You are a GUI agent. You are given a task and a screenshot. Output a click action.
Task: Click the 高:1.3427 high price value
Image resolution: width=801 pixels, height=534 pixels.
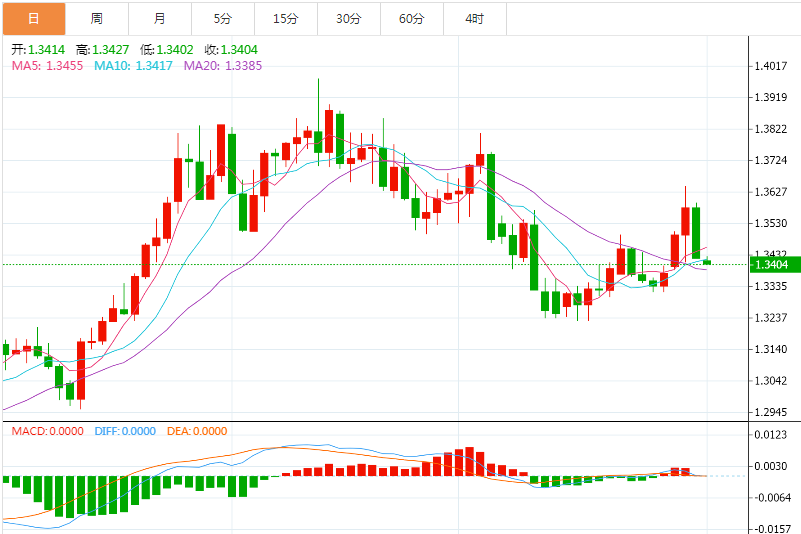pos(102,50)
